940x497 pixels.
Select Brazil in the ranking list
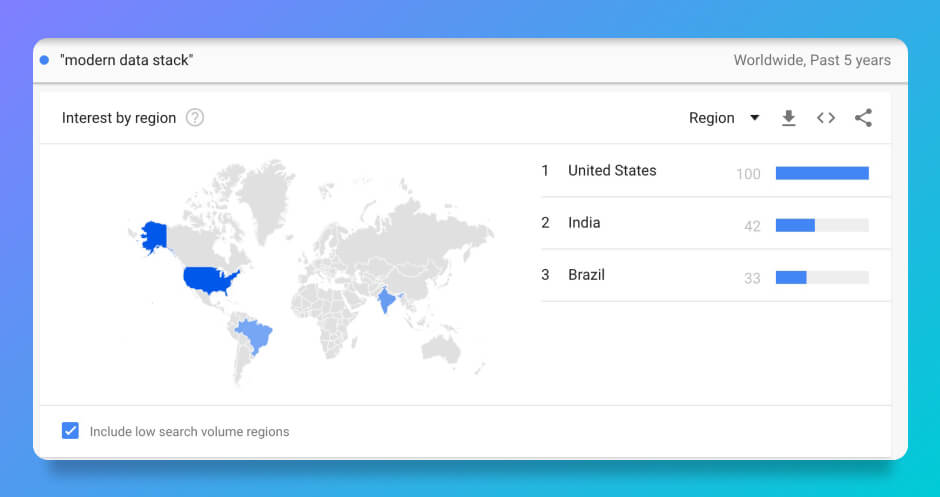tap(586, 275)
